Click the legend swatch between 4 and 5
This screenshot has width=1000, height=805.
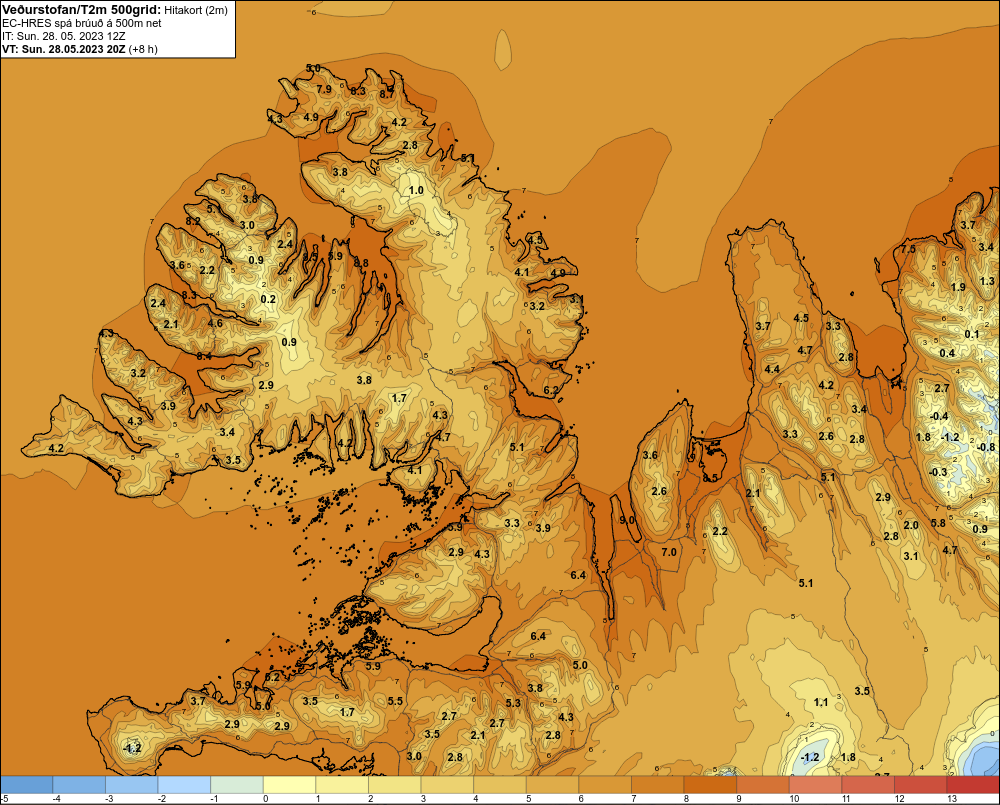500,784
